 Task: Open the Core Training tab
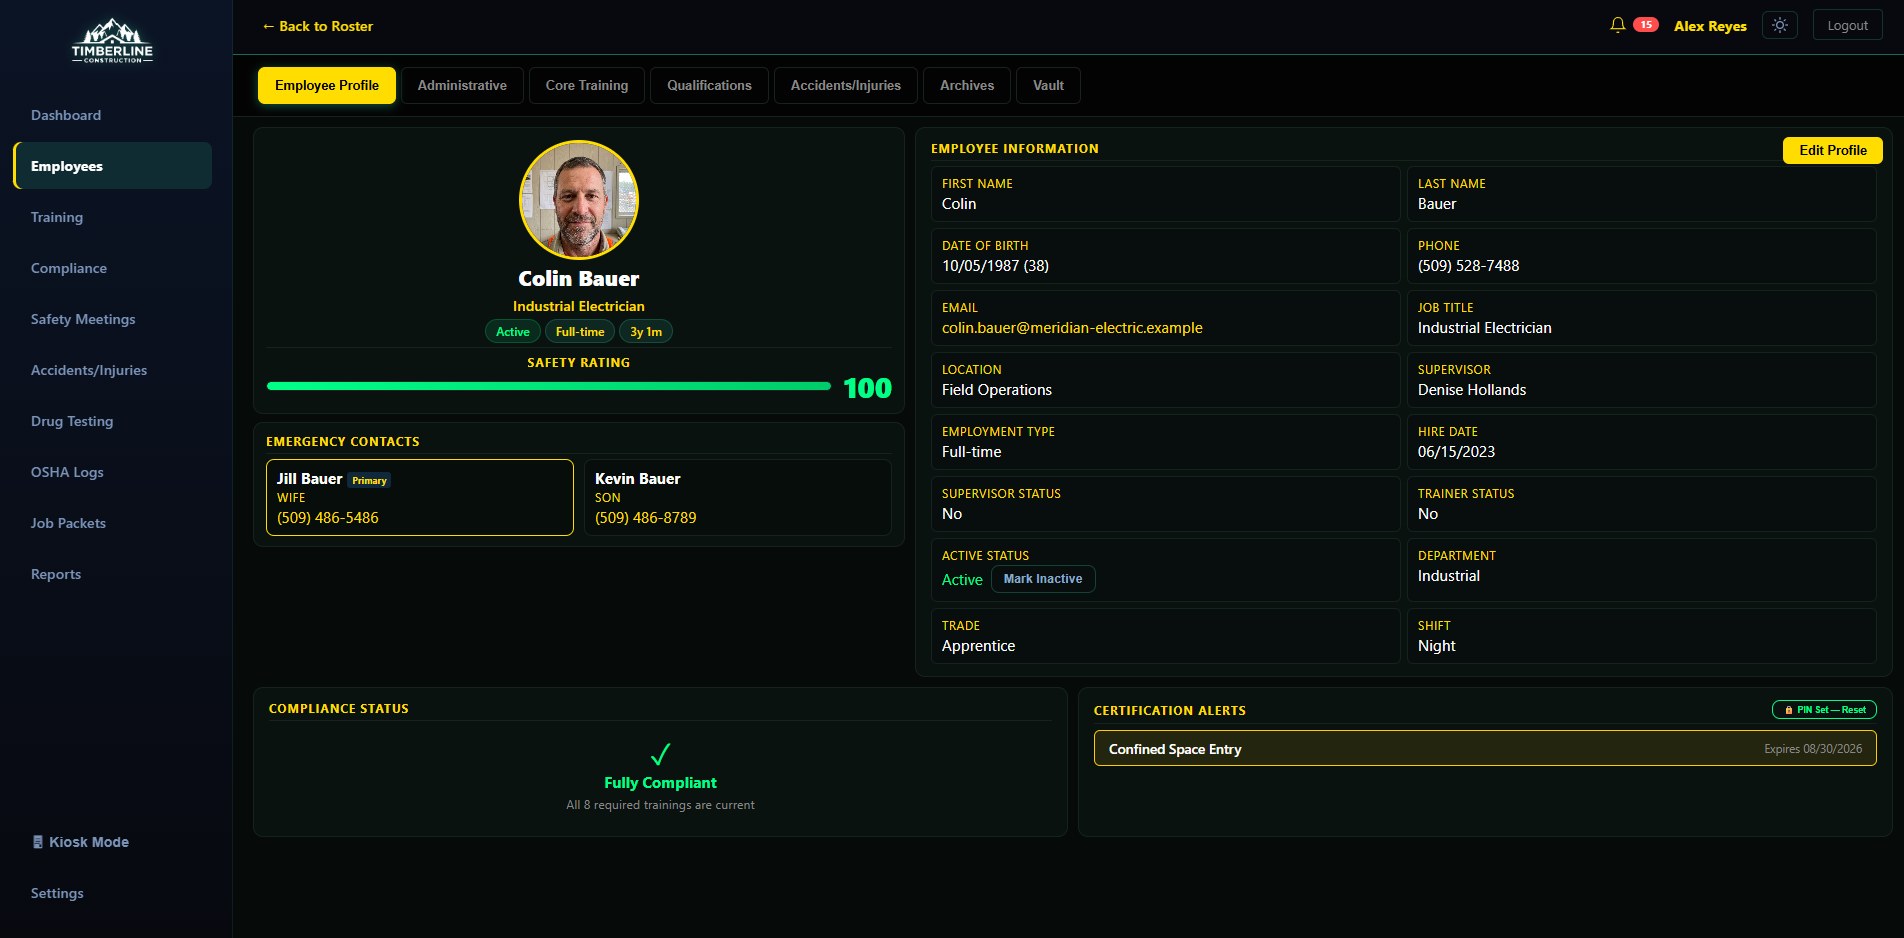(587, 85)
